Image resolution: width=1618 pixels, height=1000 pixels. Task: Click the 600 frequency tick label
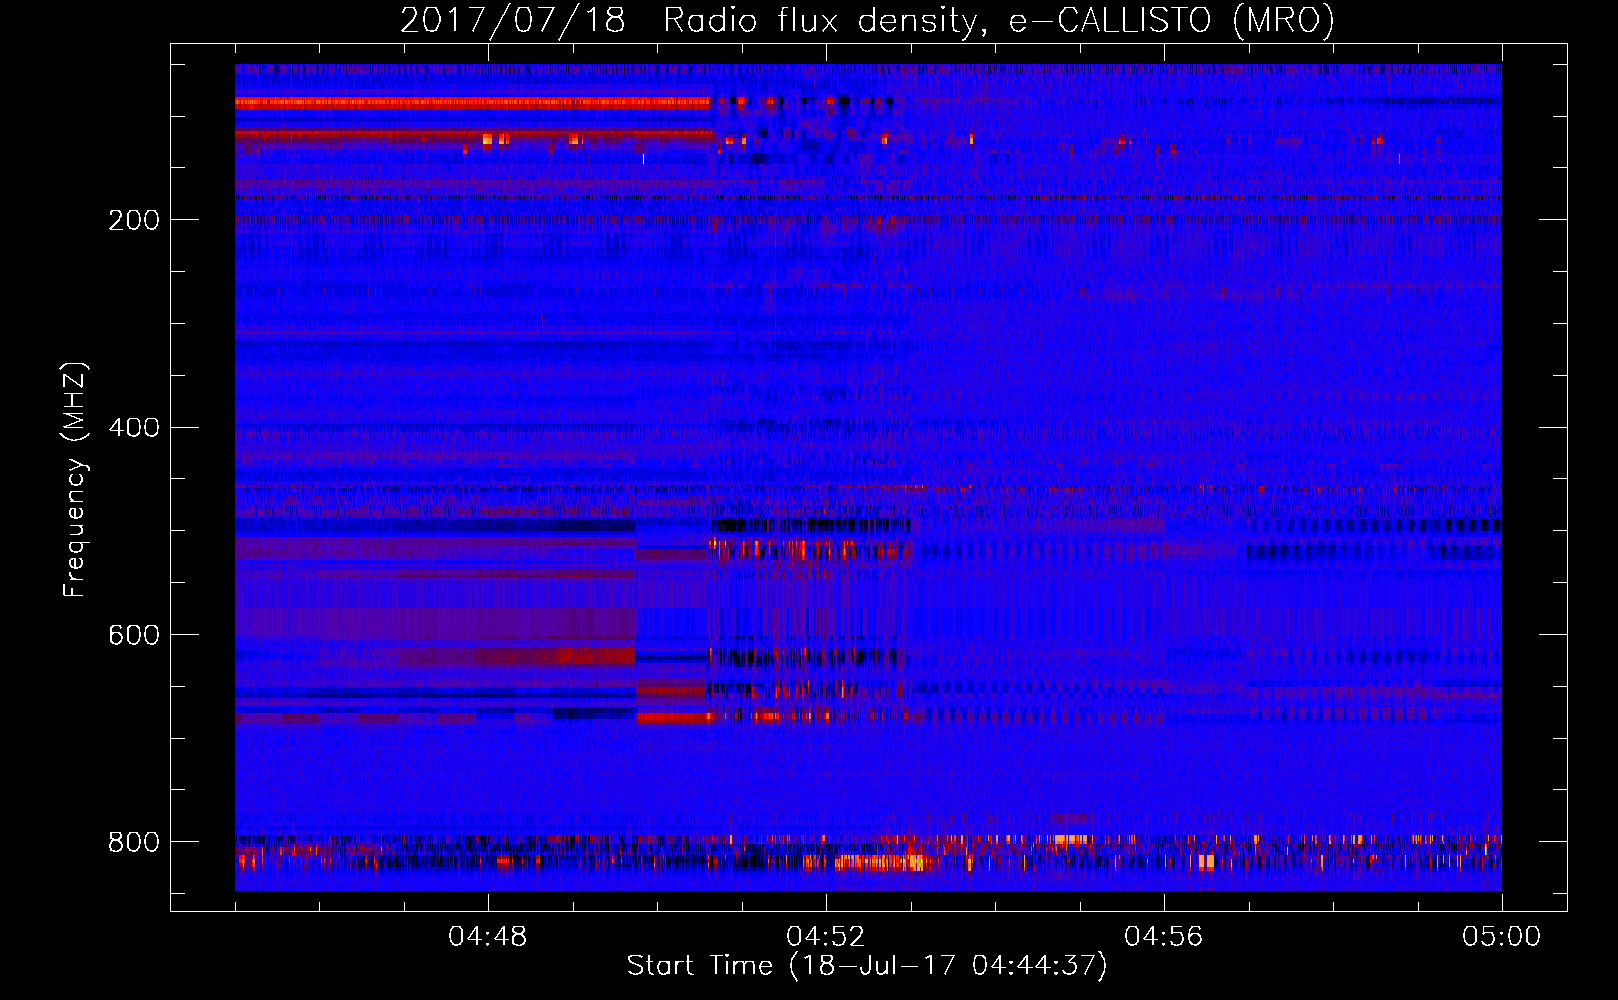coord(134,635)
